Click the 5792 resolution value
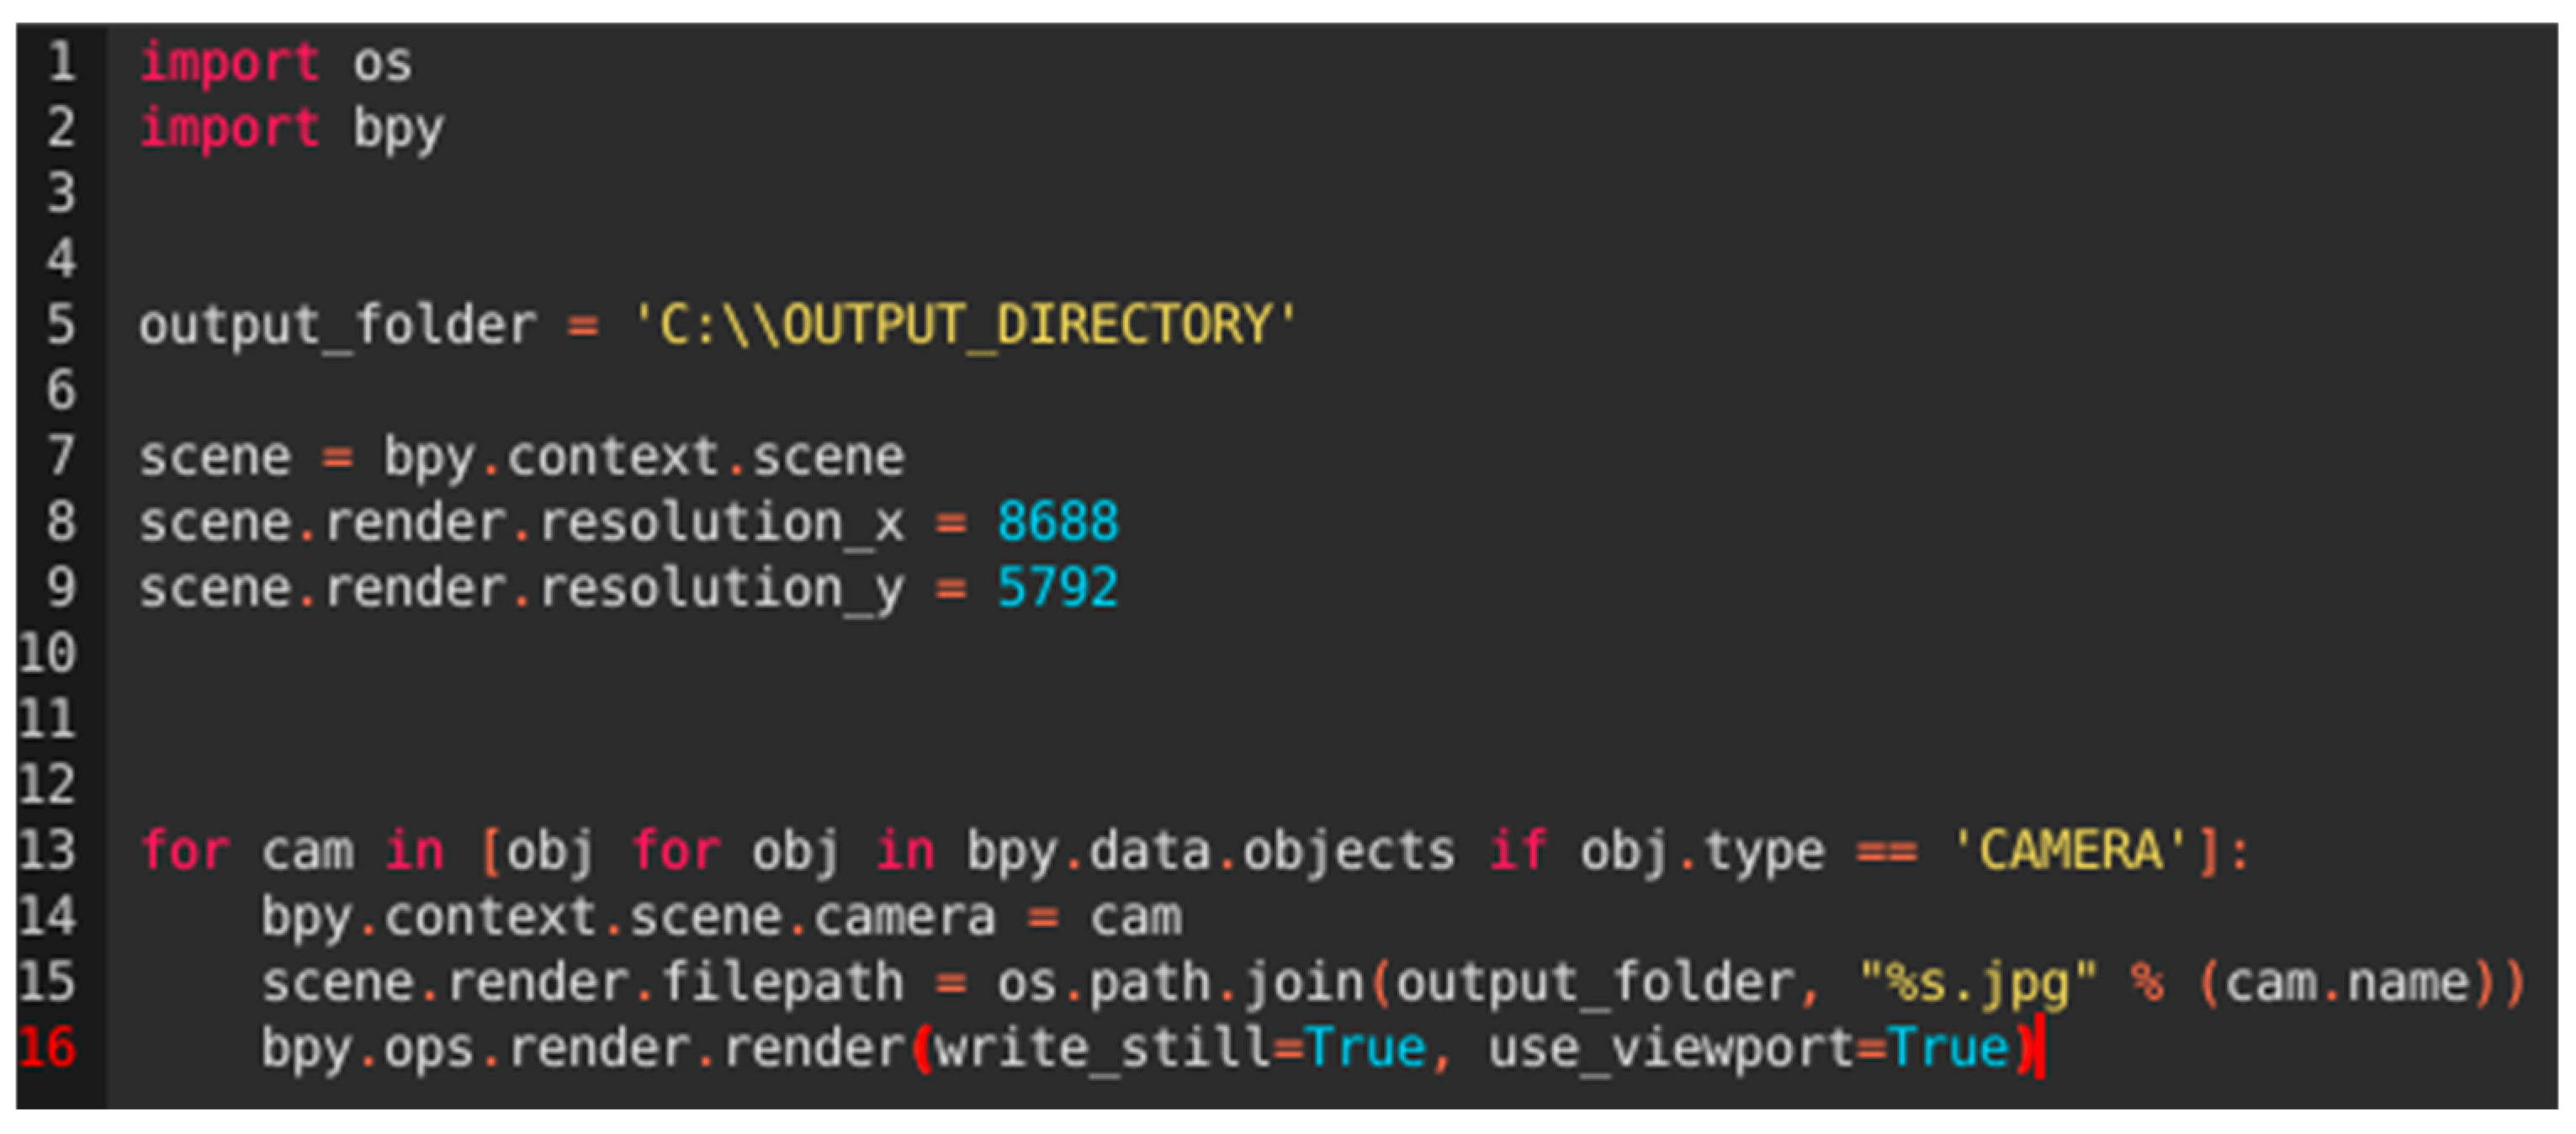 (x=1057, y=588)
